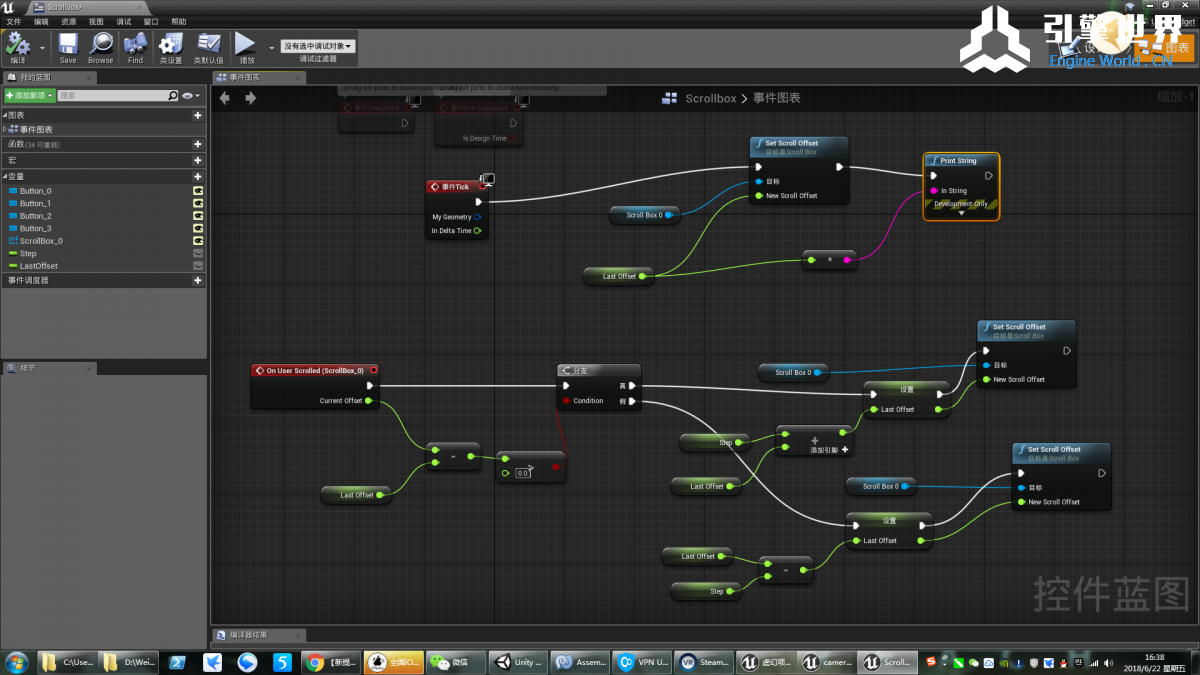Click the Windows Start button
The height and width of the screenshot is (675, 1200).
click(17, 662)
